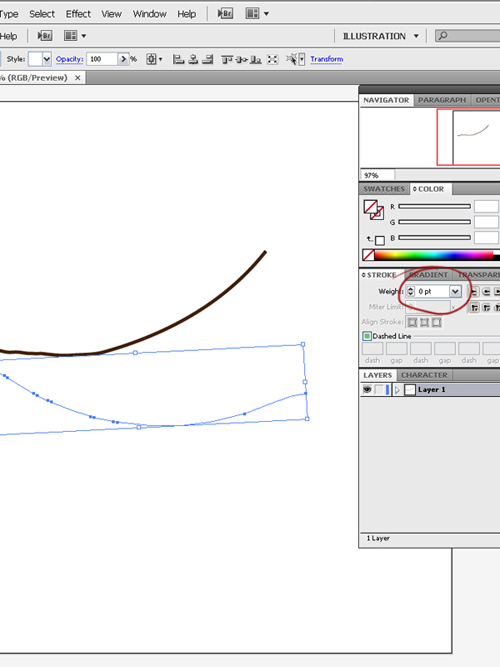Viewport: 500px width, 667px height.
Task: Click the Transform link
Action: 326,59
